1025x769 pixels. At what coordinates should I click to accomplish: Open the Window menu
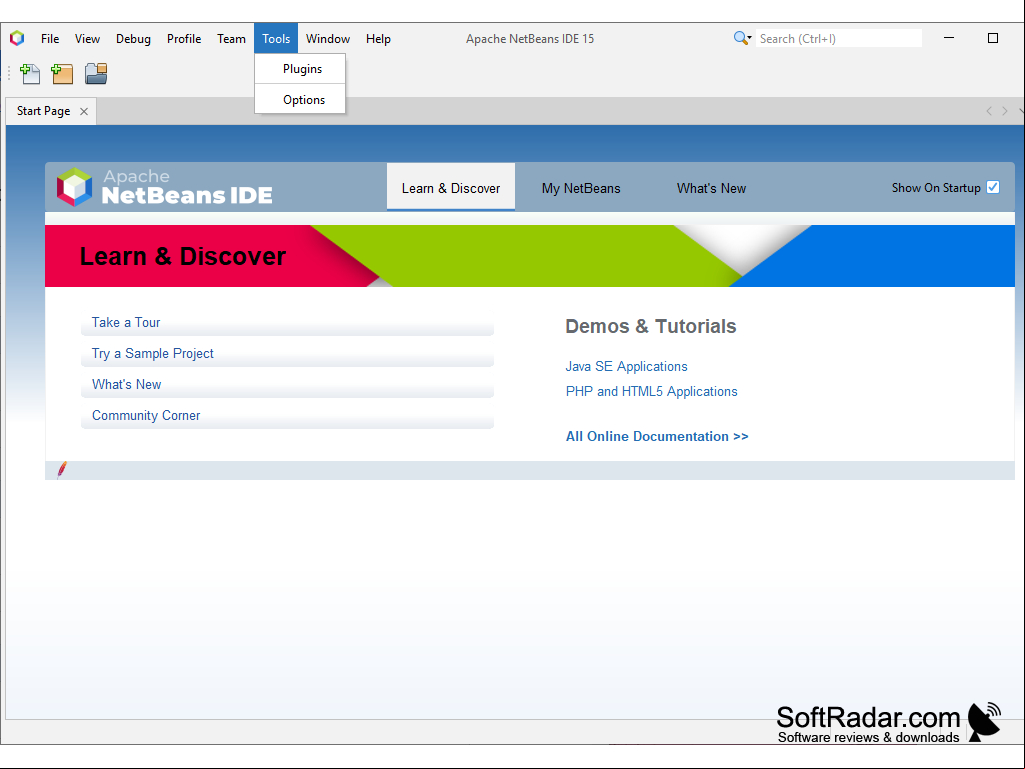click(328, 39)
